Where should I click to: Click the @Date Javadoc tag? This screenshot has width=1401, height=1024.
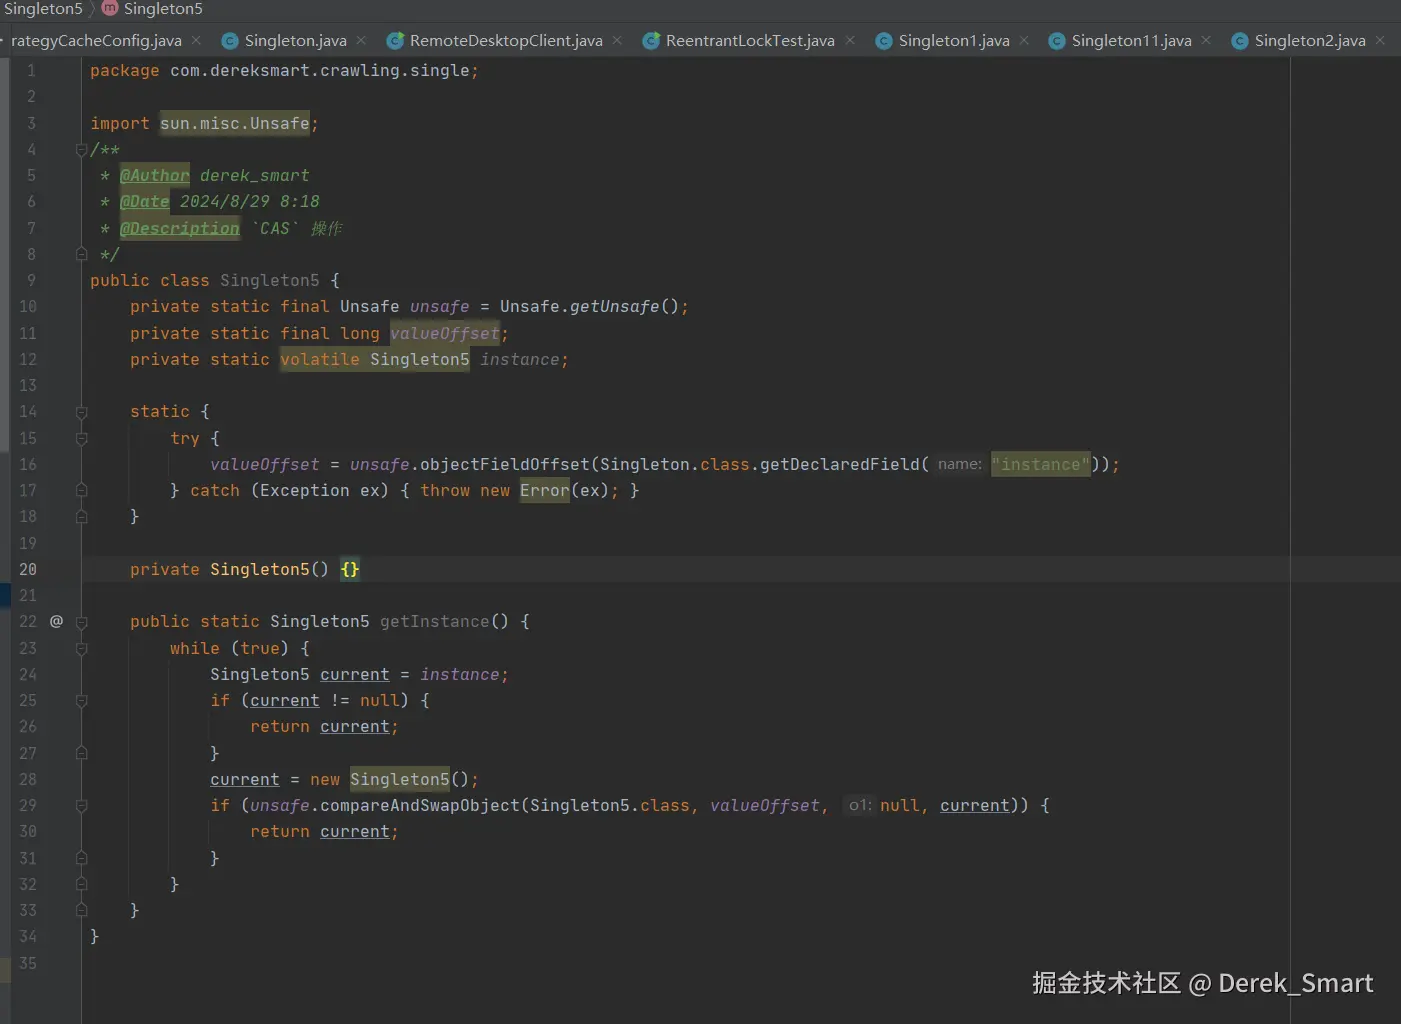click(144, 201)
